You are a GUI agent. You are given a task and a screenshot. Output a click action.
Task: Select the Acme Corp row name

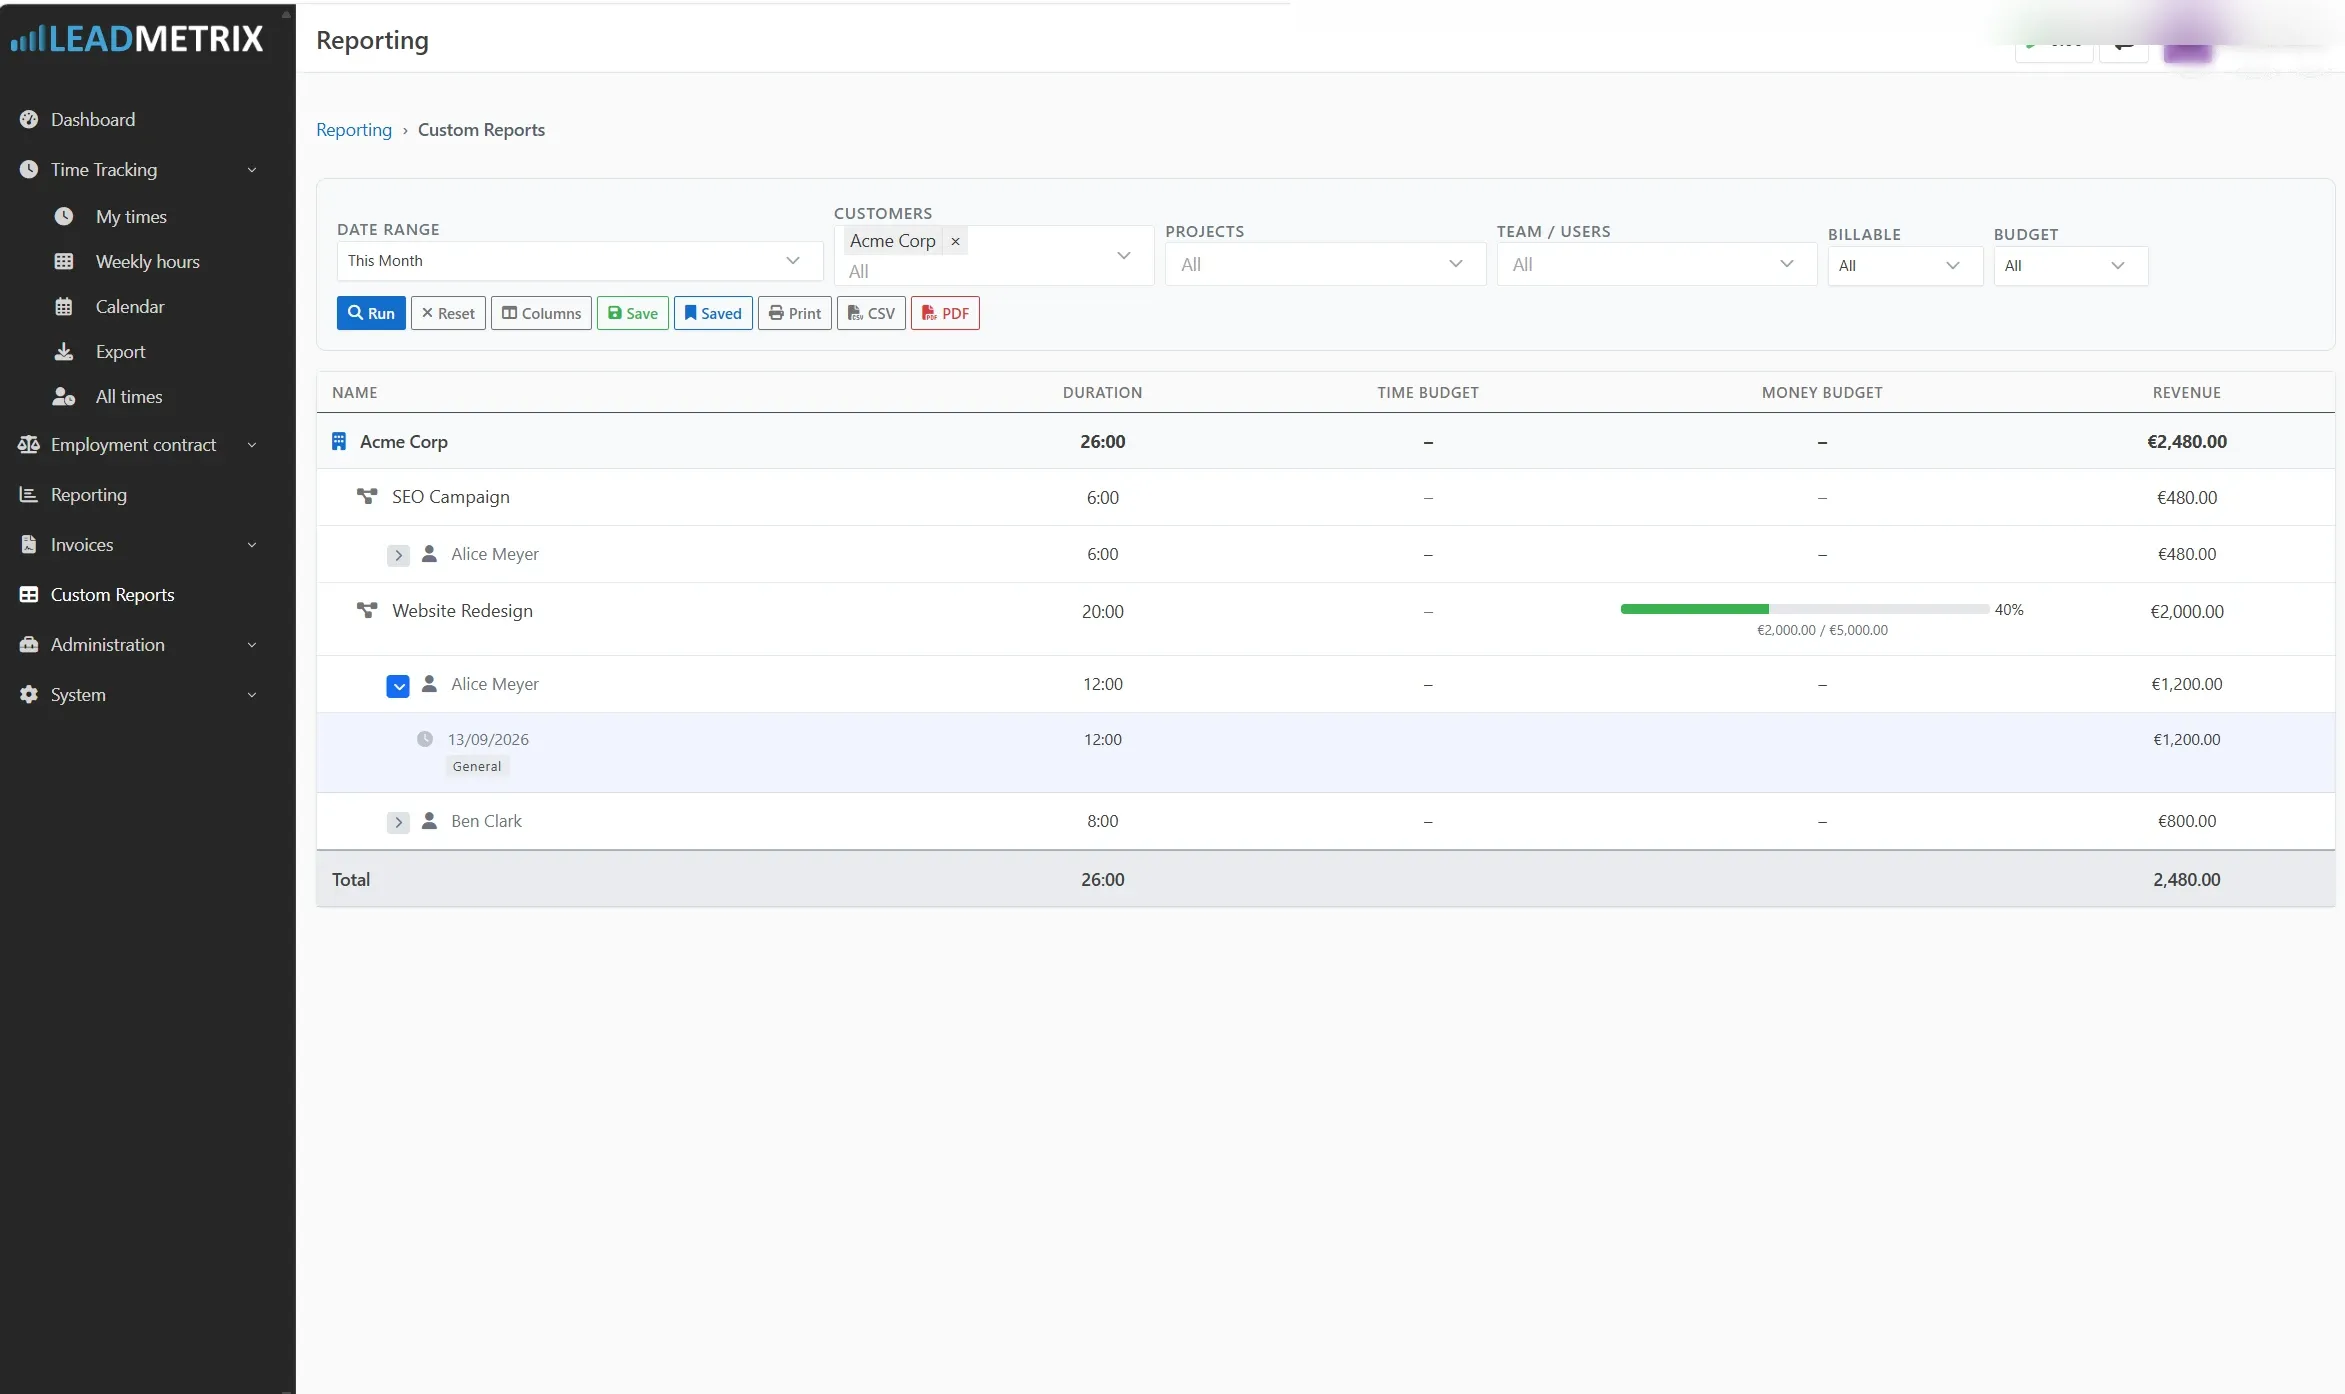(x=404, y=441)
